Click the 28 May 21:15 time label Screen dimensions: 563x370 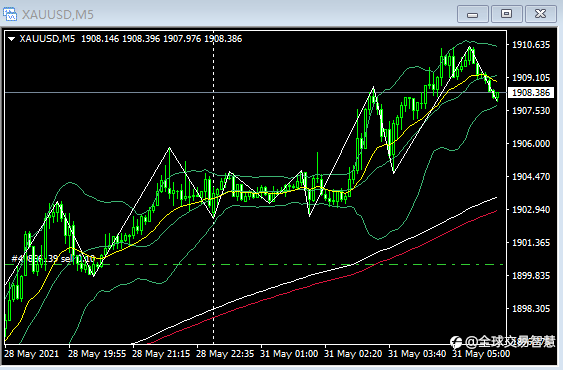[x=161, y=354]
